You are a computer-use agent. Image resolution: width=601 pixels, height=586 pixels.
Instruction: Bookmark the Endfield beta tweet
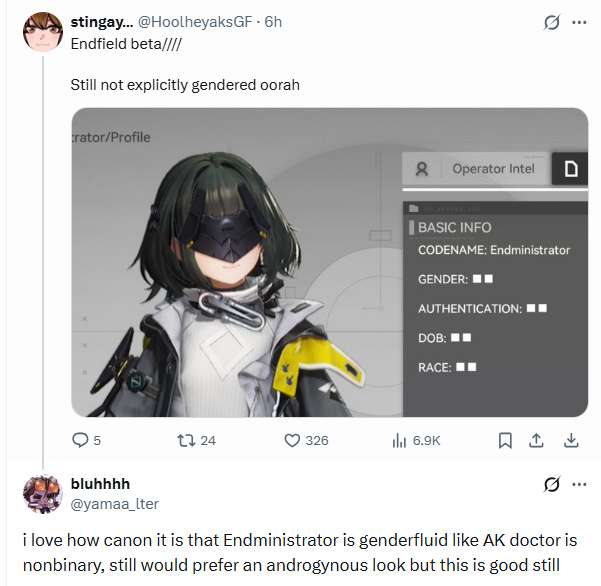(505, 440)
